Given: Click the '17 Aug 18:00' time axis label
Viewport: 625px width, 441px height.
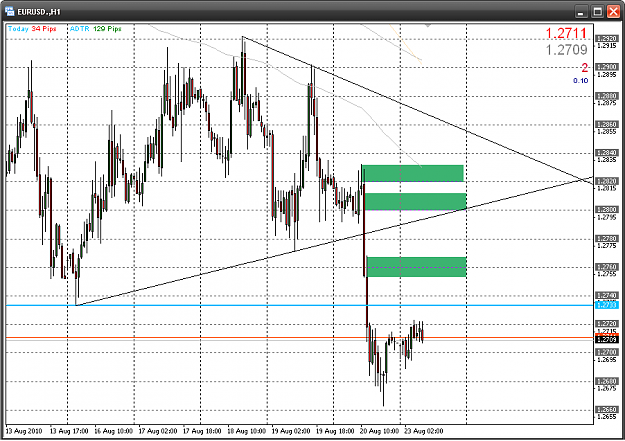Looking at the screenshot, I should (x=202, y=431).
